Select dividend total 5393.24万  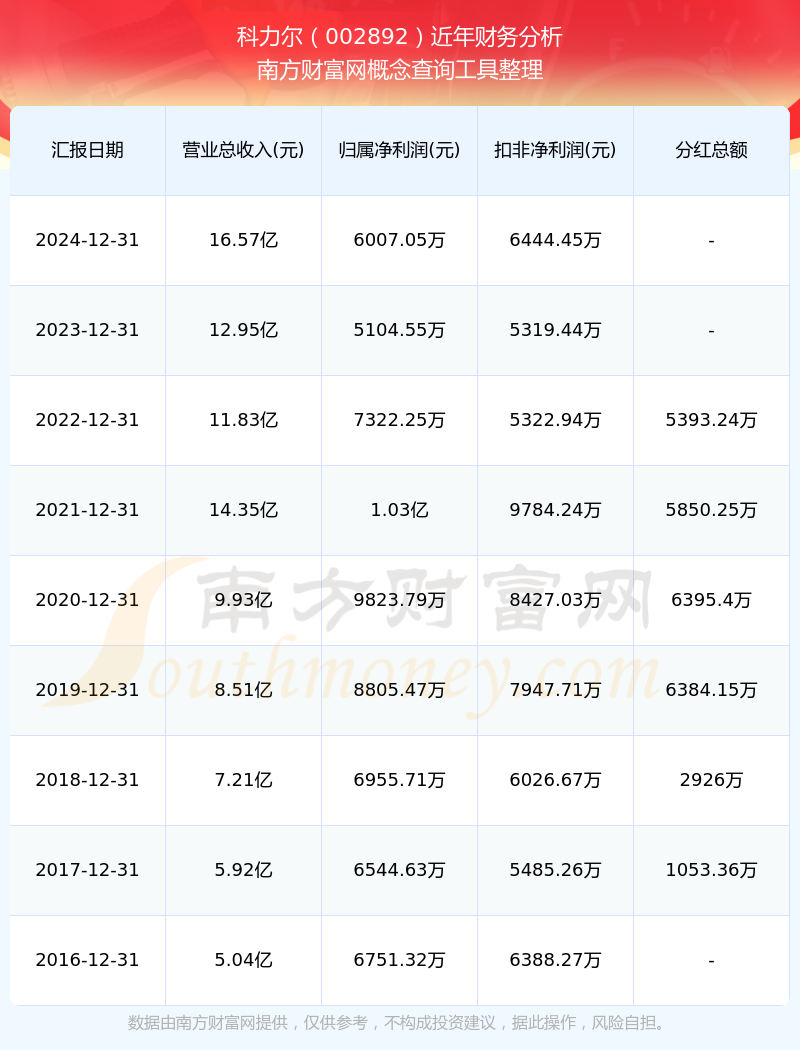tap(711, 420)
